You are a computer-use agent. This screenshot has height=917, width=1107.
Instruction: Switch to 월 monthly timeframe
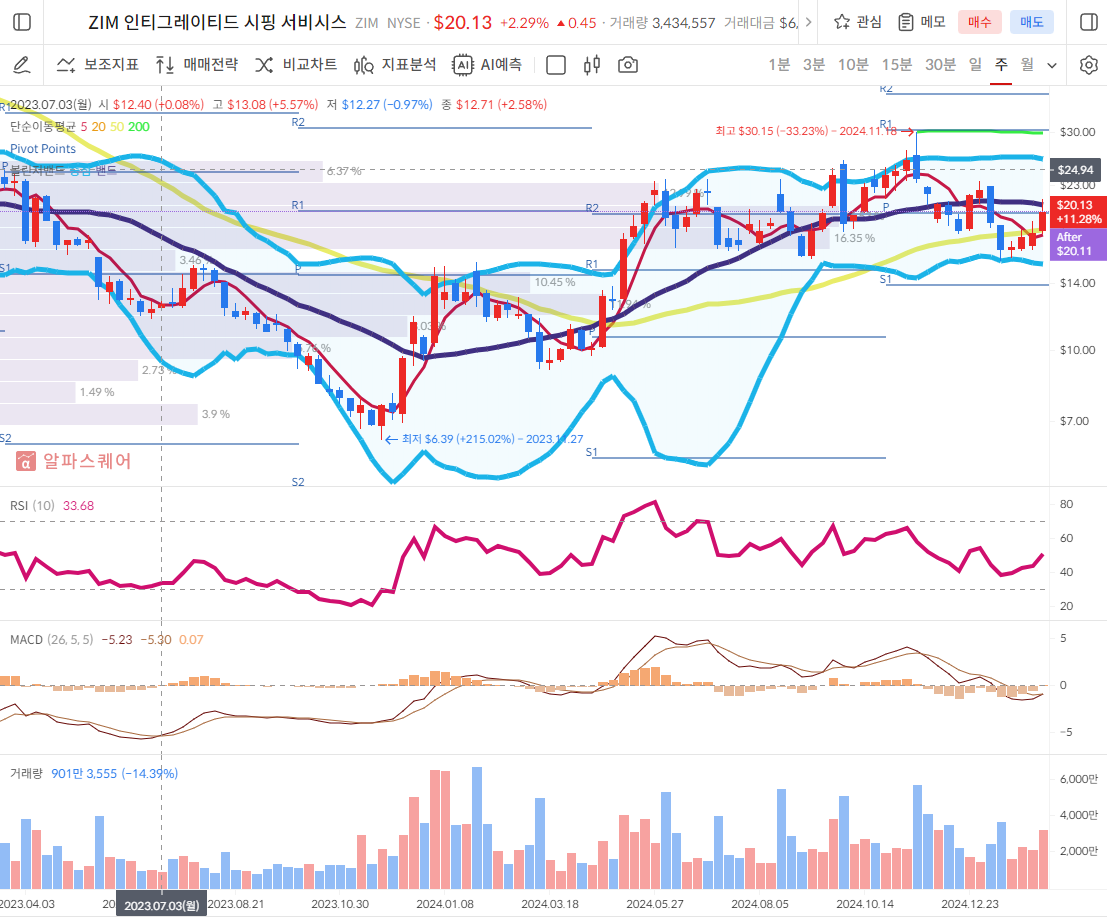[x=1027, y=65]
